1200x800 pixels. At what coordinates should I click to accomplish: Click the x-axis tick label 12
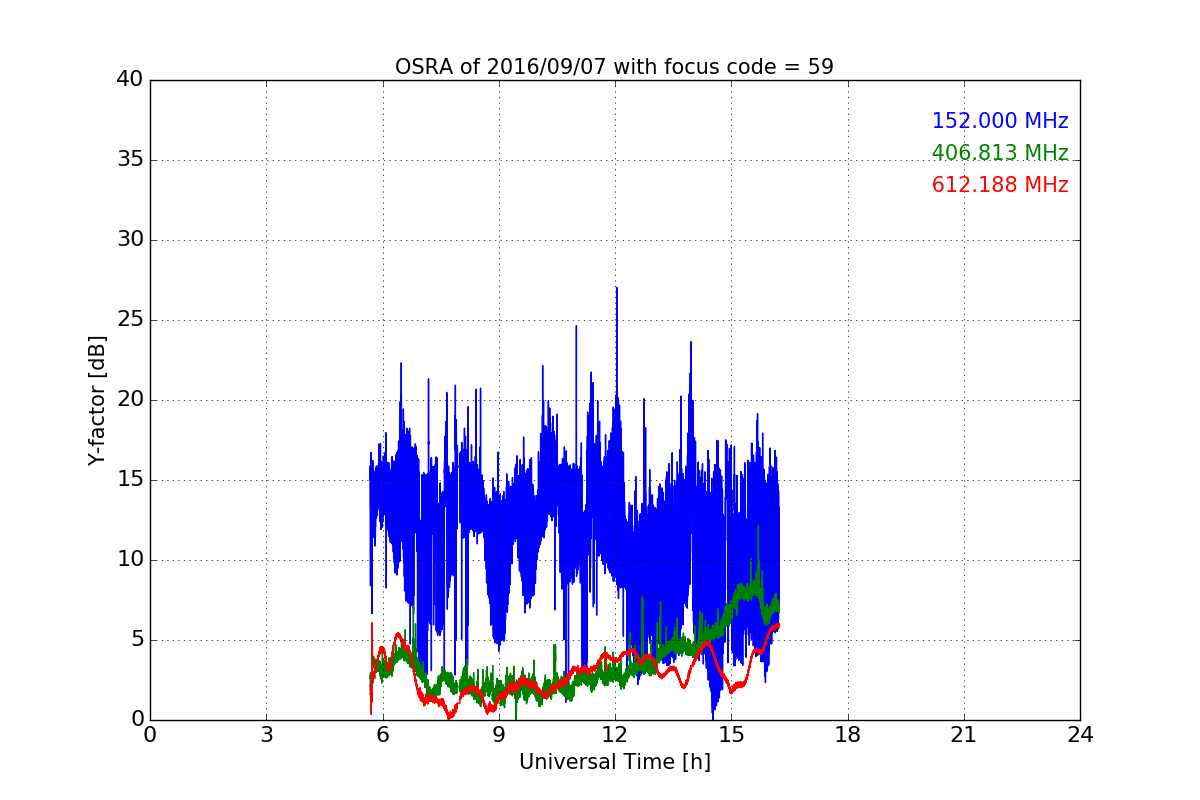point(615,735)
